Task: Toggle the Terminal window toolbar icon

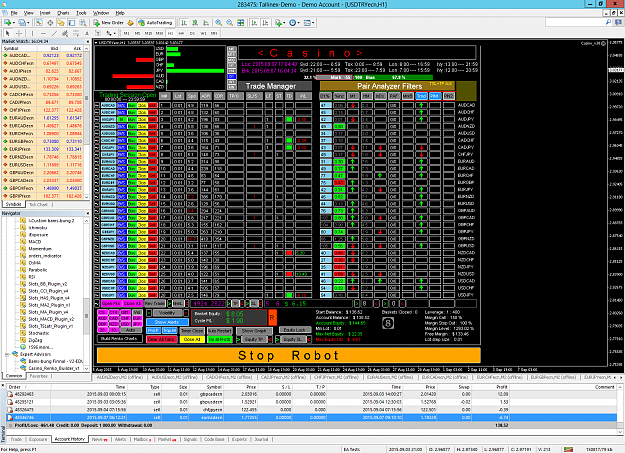Action: pyautogui.click(x=72, y=23)
